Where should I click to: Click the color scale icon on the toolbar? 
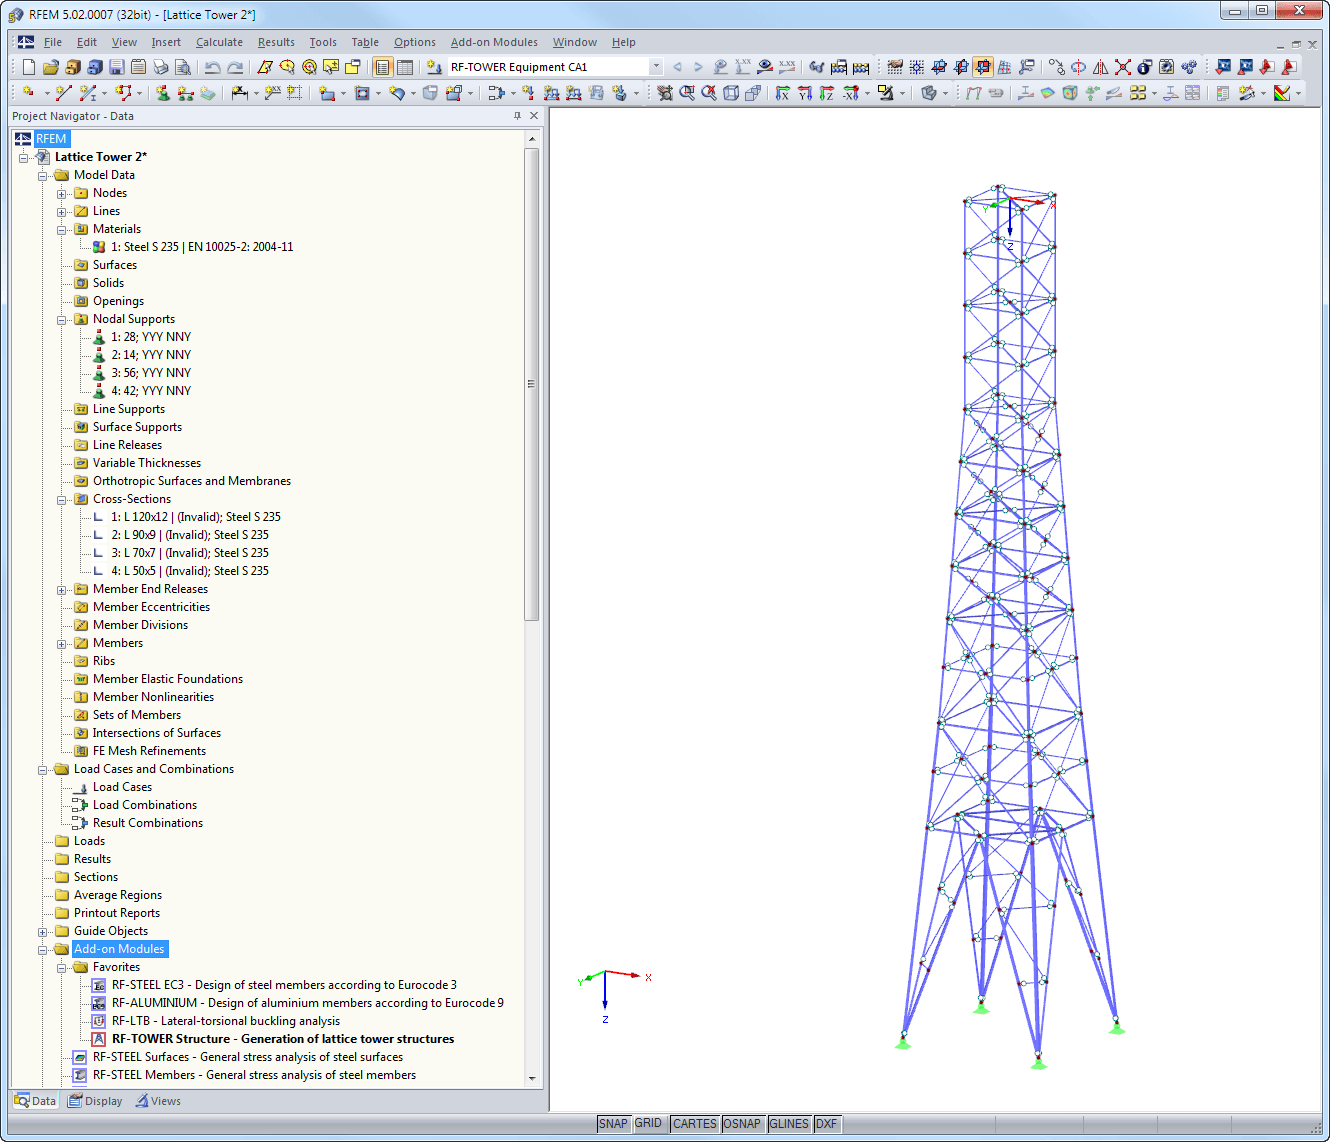pos(1281,92)
